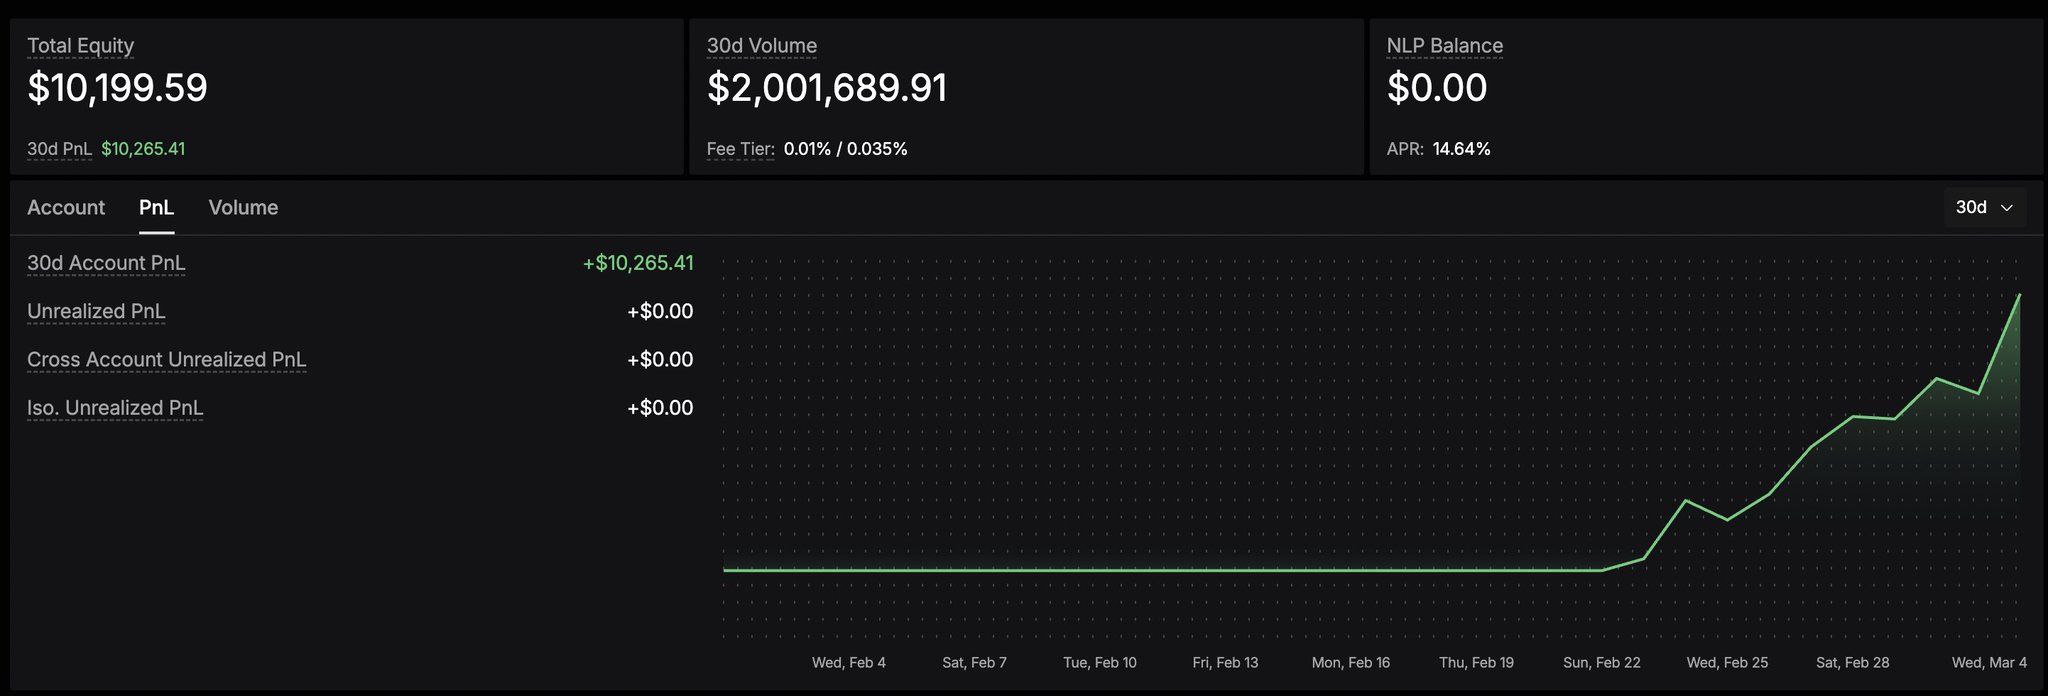Click the chart peak at Wed, Mar 4
The image size is (2048, 696).
pyautogui.click(x=2019, y=296)
